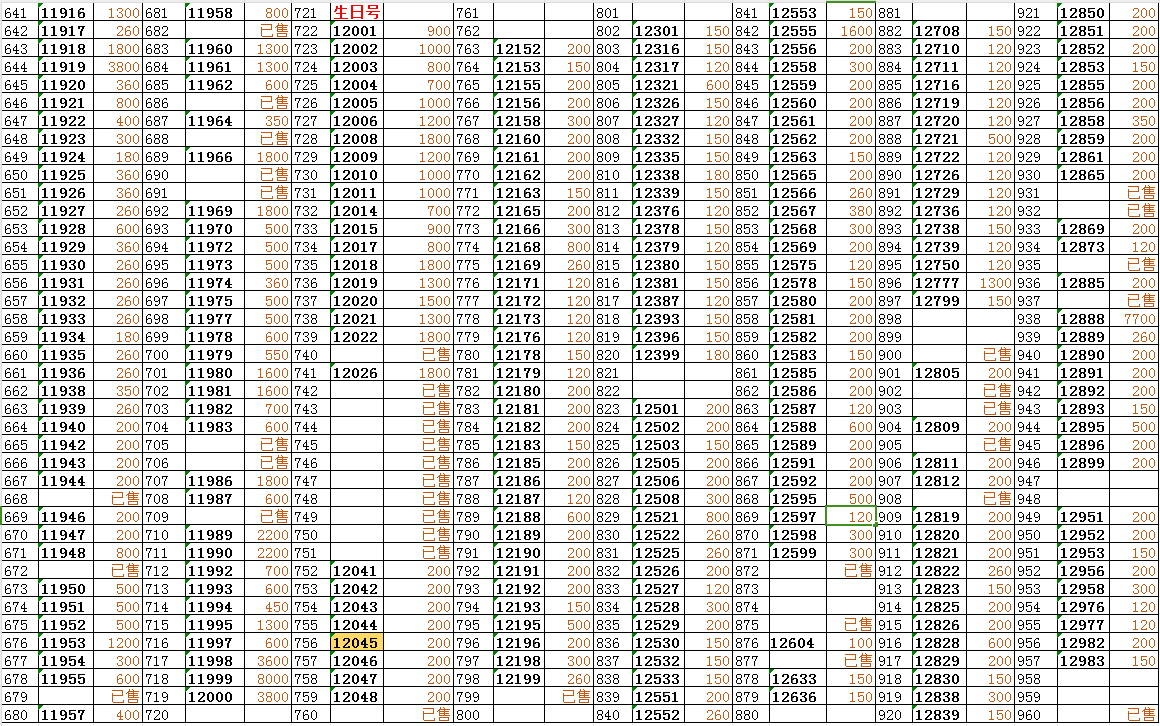Click price 500 next to 12895
Viewport: 1160px width, 726px height.
(x=1132, y=427)
